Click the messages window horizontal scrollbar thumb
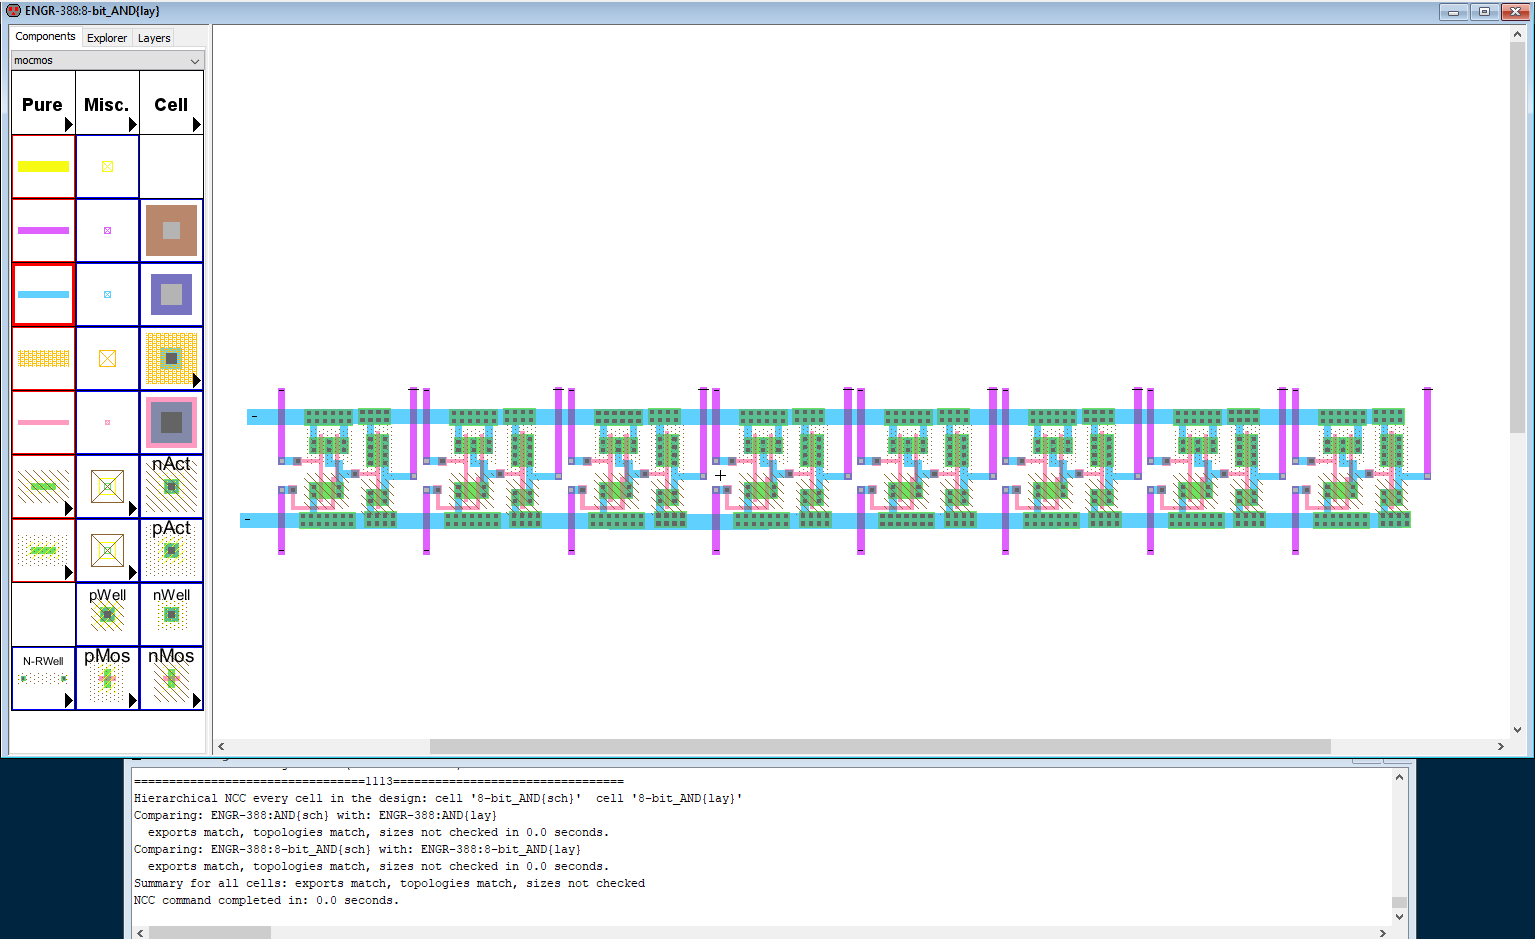The image size is (1535, 939). pyautogui.click(x=209, y=932)
